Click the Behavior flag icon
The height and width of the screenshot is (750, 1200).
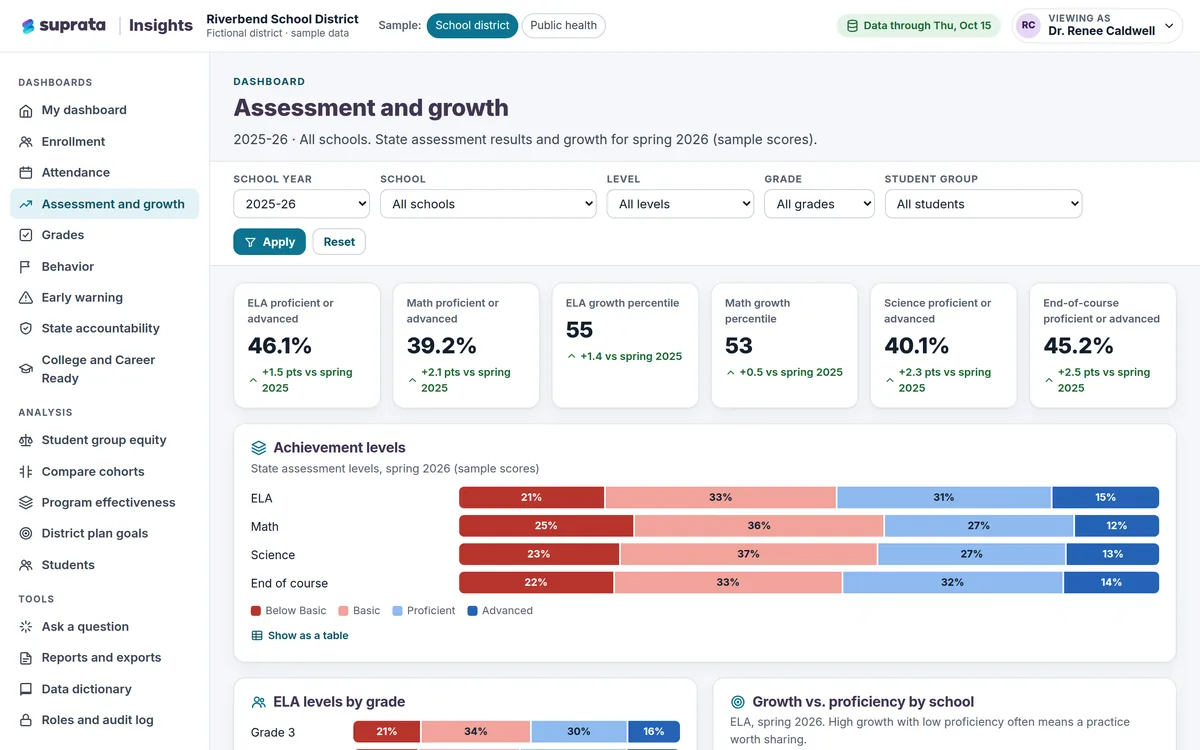point(26,267)
